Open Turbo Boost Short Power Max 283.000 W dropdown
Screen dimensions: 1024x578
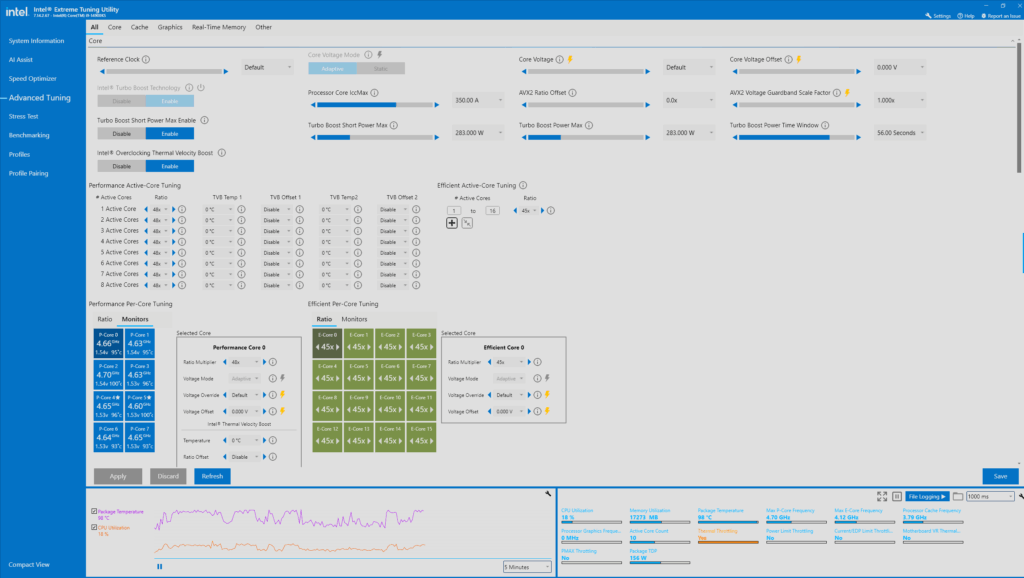[x=479, y=133]
